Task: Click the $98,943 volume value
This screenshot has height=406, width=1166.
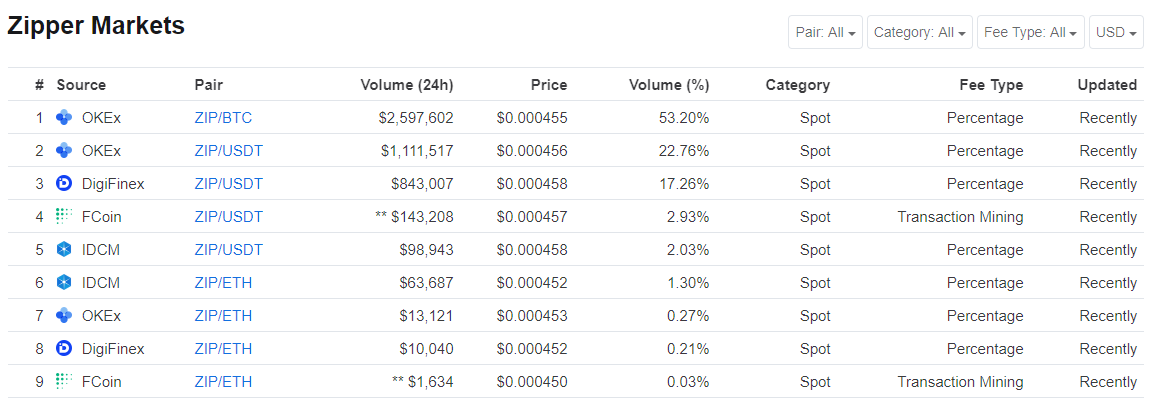Action: pos(426,249)
